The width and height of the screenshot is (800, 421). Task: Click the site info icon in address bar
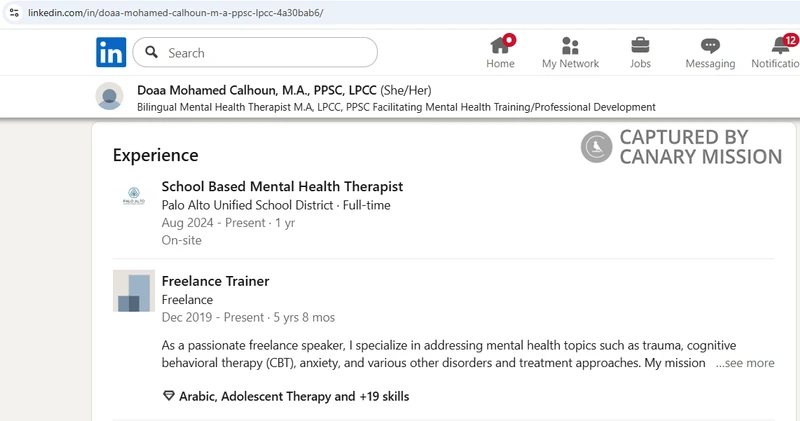[x=13, y=10]
